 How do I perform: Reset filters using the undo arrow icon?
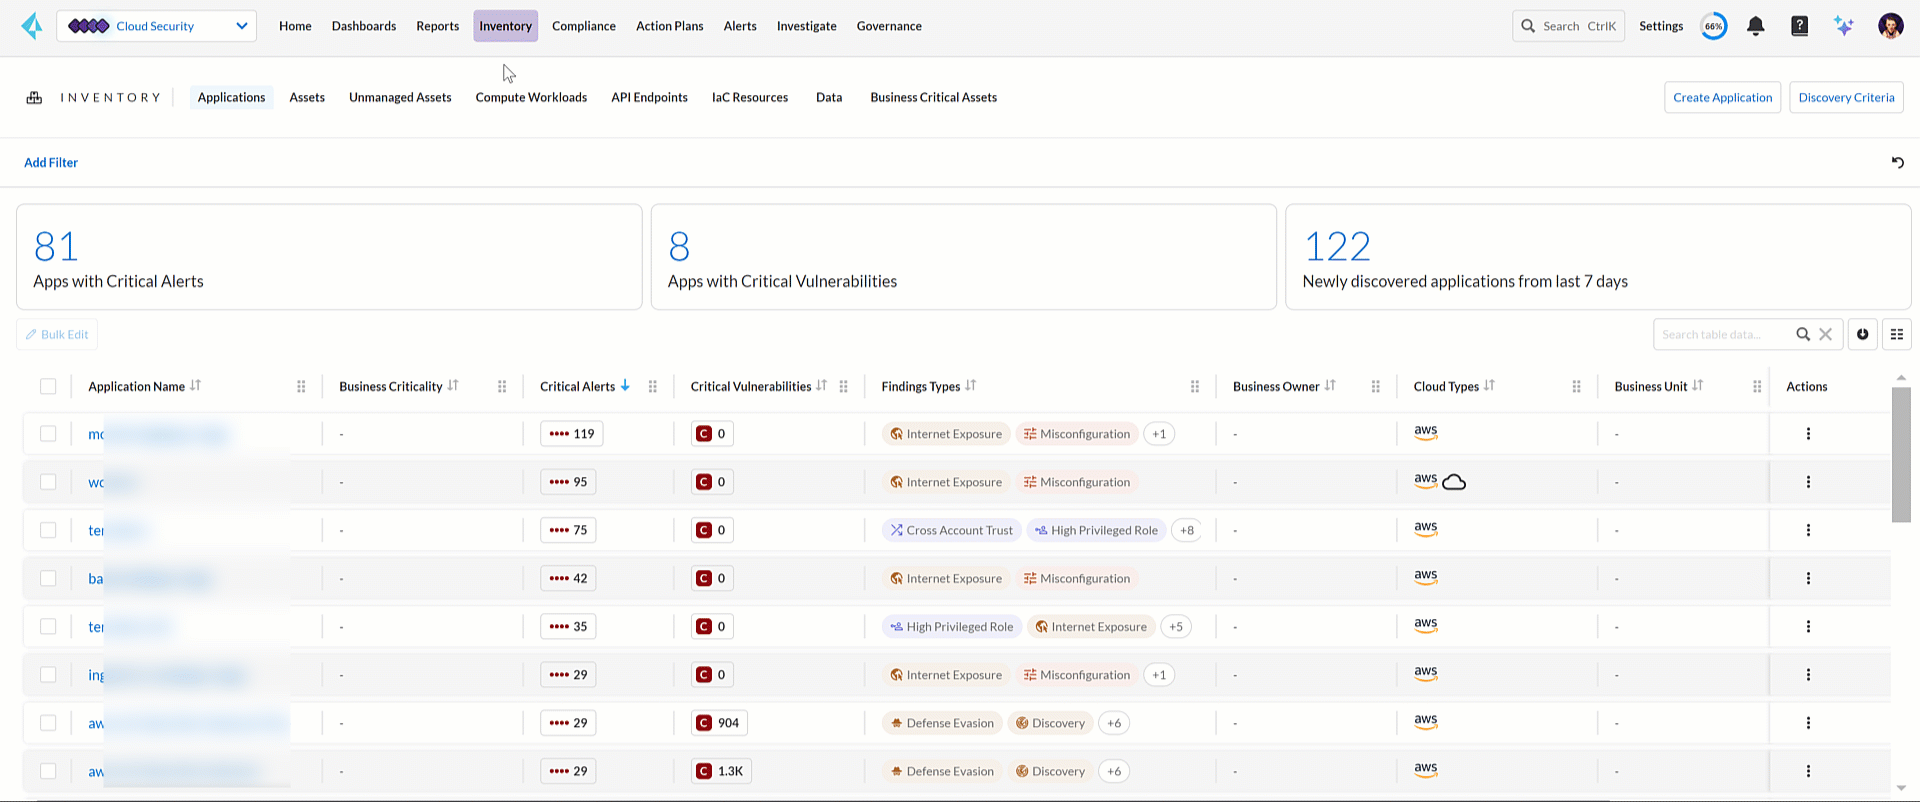click(1897, 162)
